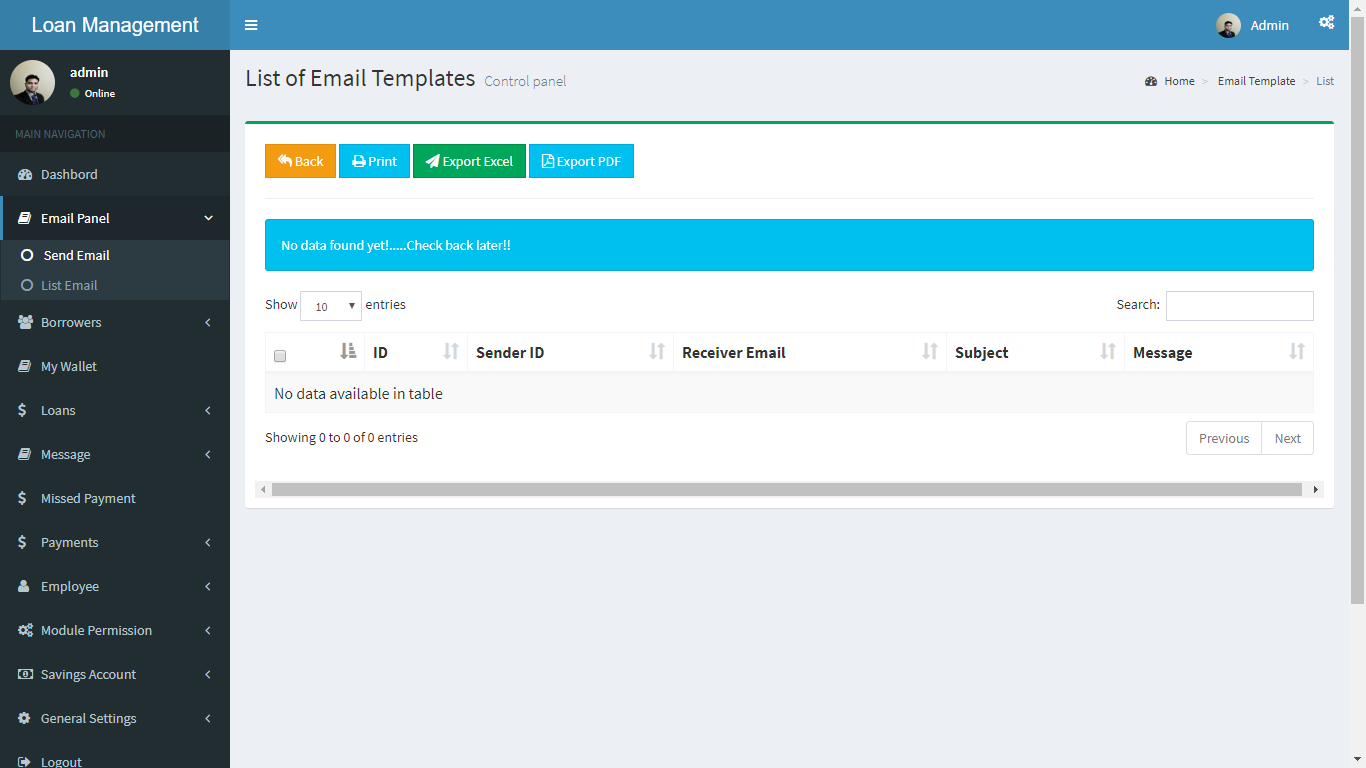Screen dimensions: 1366x768
Task: Tick the select-all checkbox in table header
Action: tap(280, 356)
